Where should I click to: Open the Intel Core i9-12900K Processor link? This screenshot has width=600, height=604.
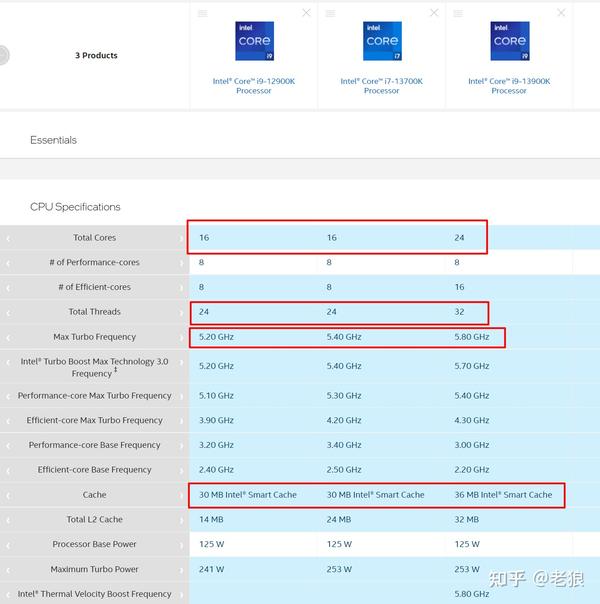254,86
